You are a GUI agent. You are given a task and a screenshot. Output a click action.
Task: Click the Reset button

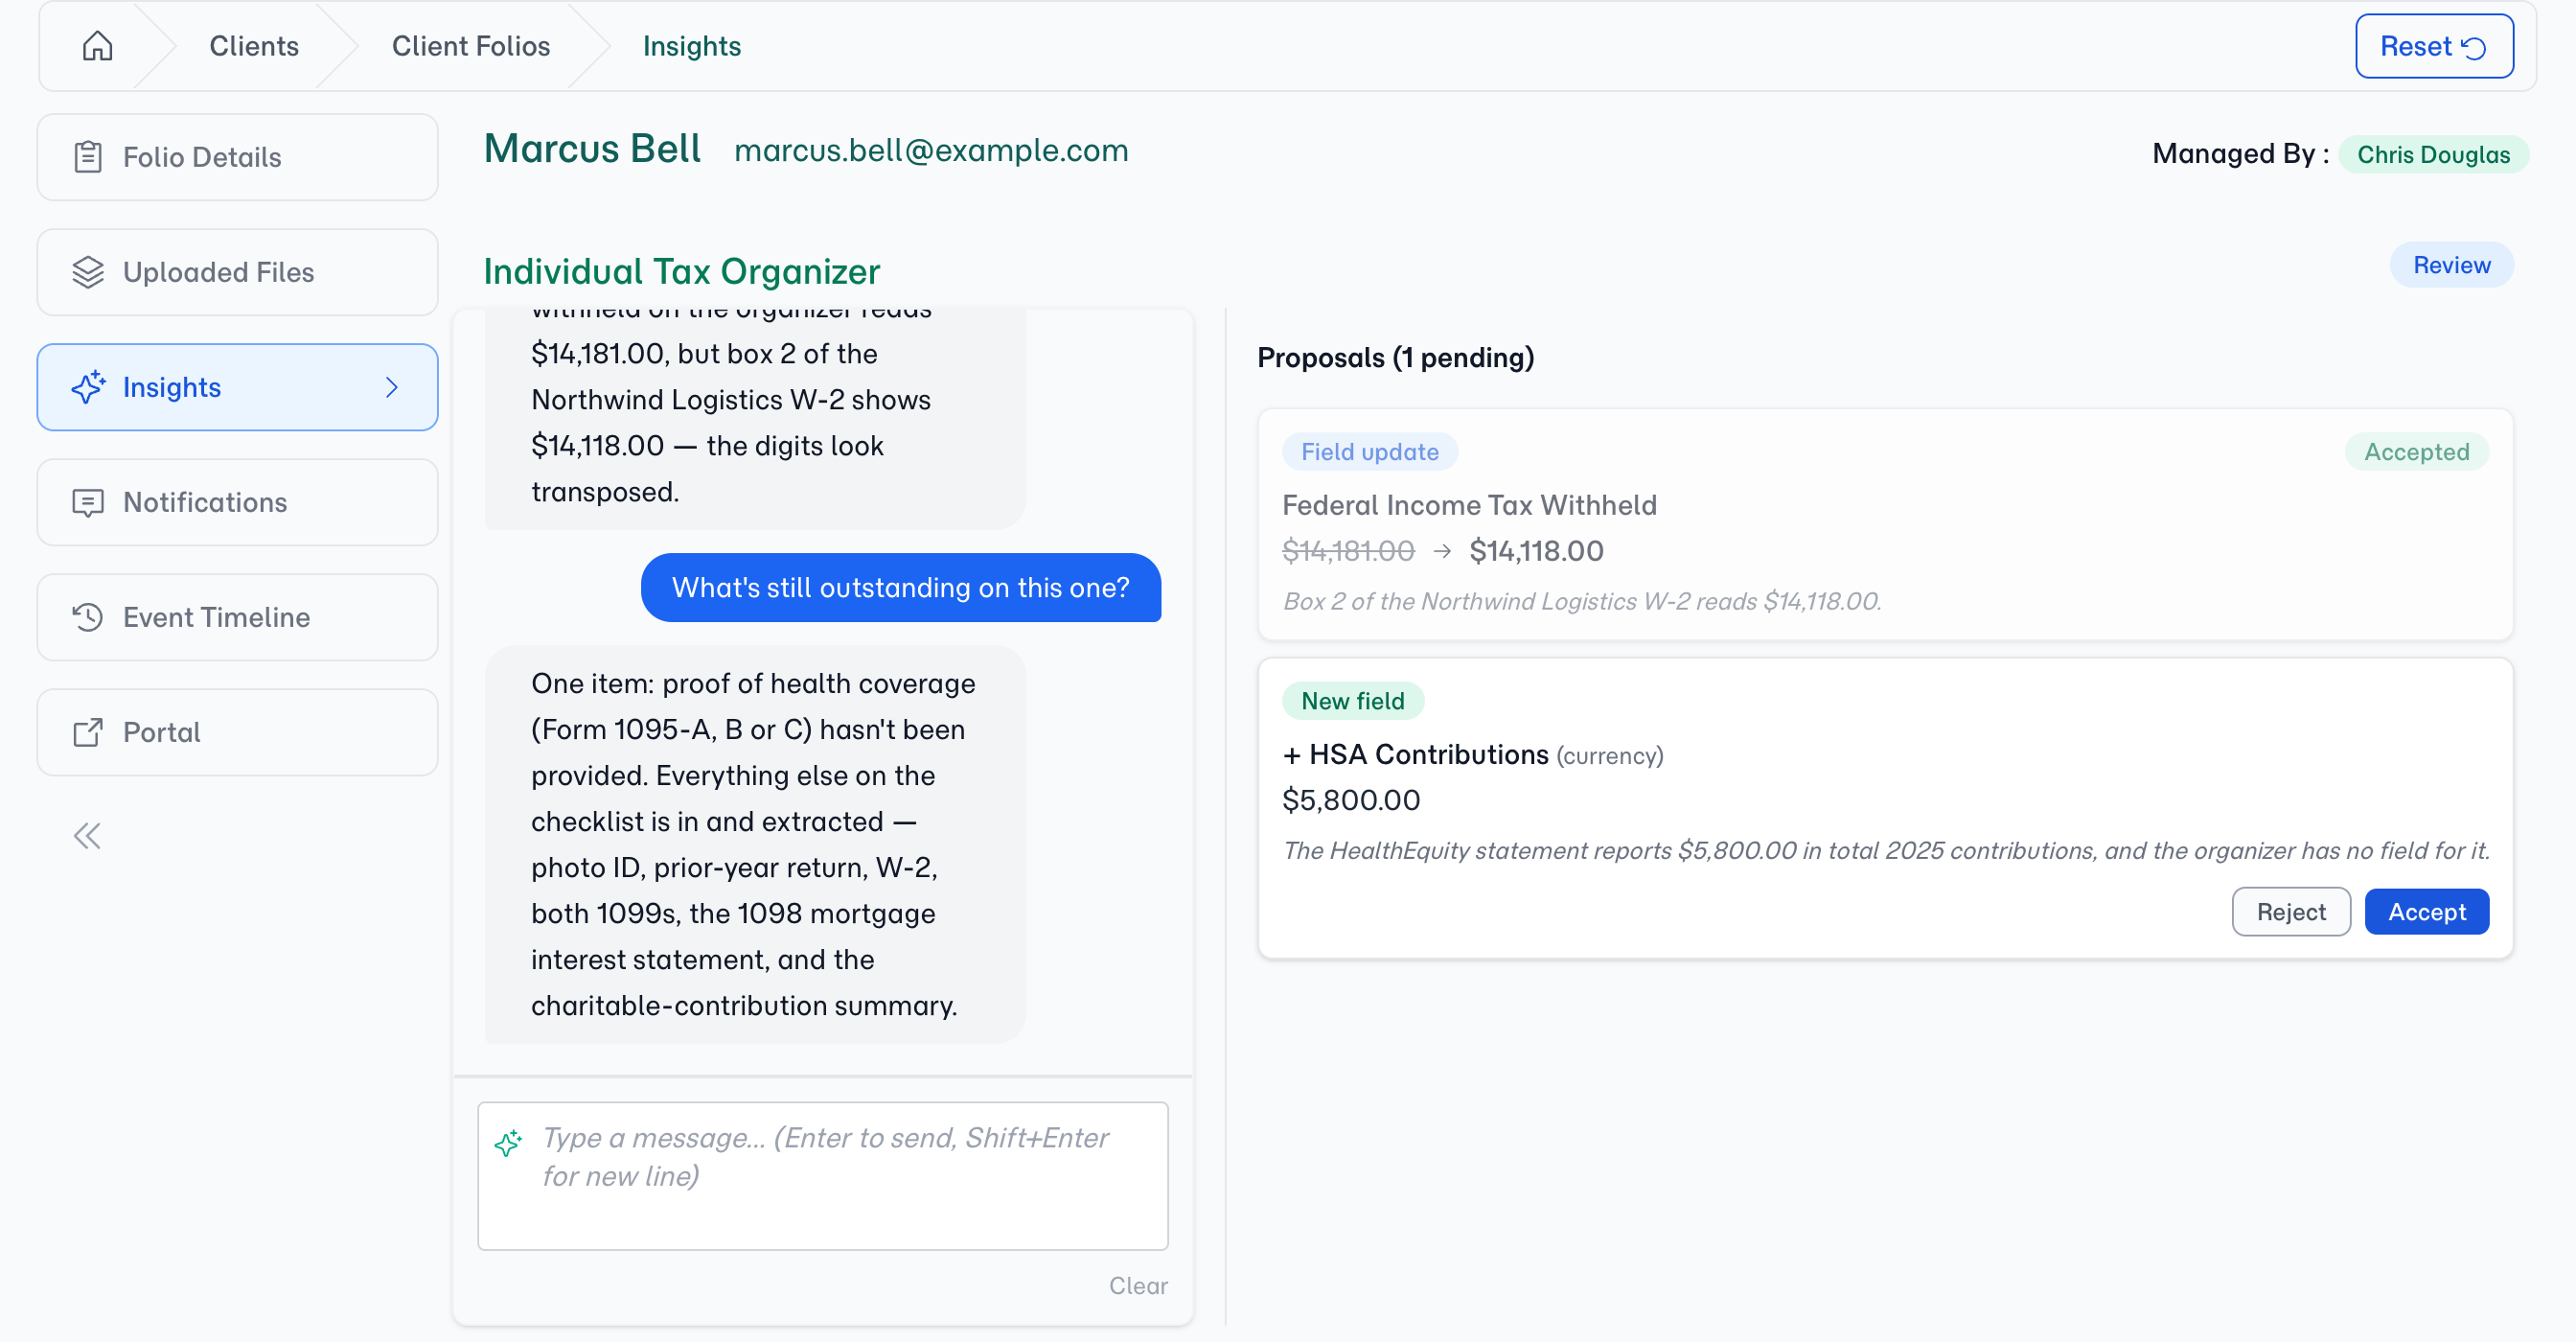(x=2434, y=46)
